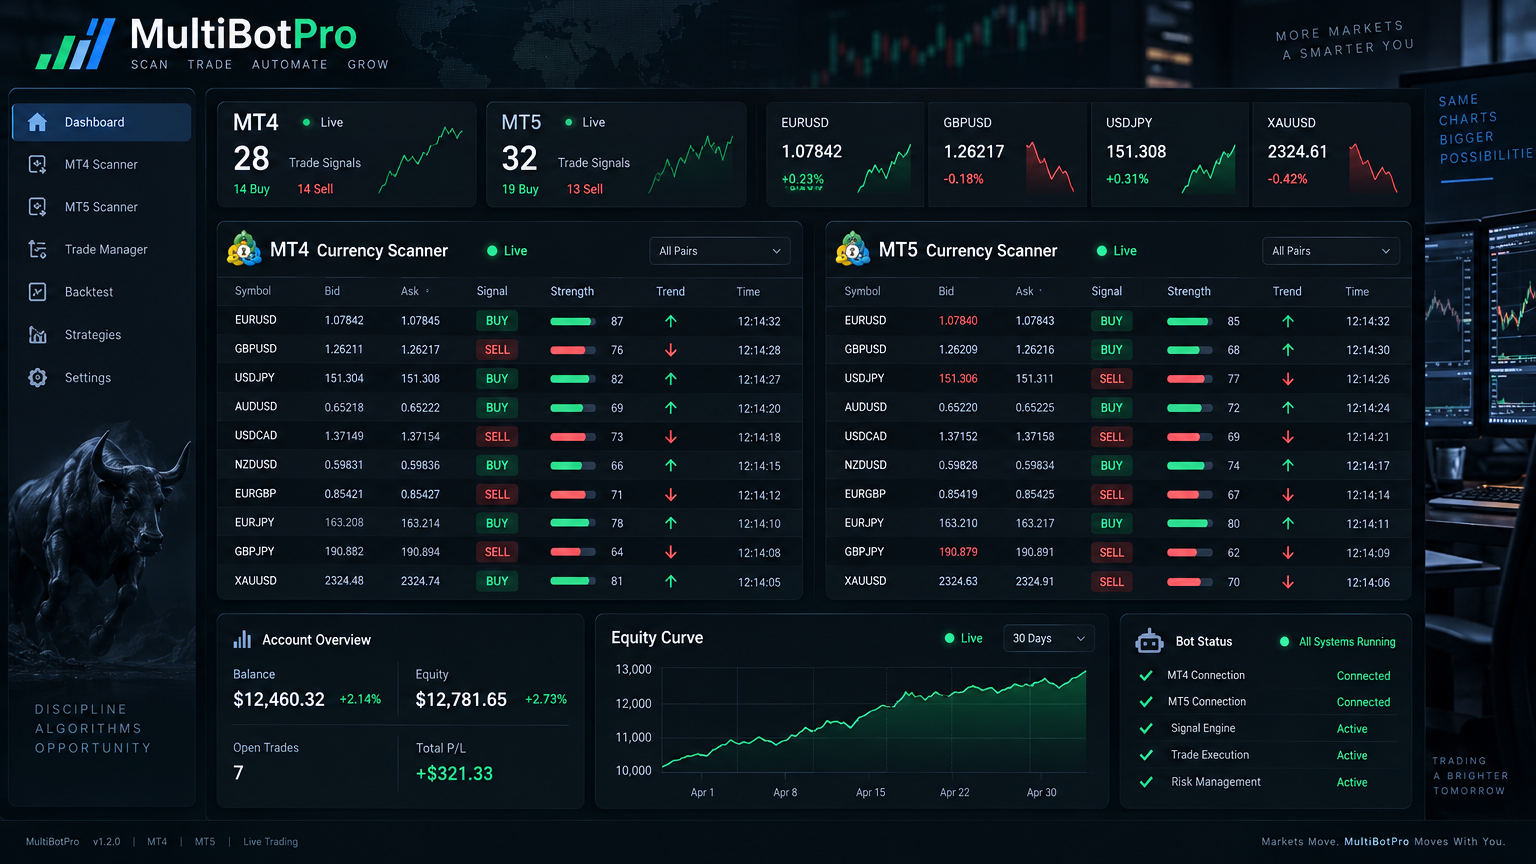
Task: Click the Risk Management checkmark icon
Action: pyautogui.click(x=1146, y=782)
